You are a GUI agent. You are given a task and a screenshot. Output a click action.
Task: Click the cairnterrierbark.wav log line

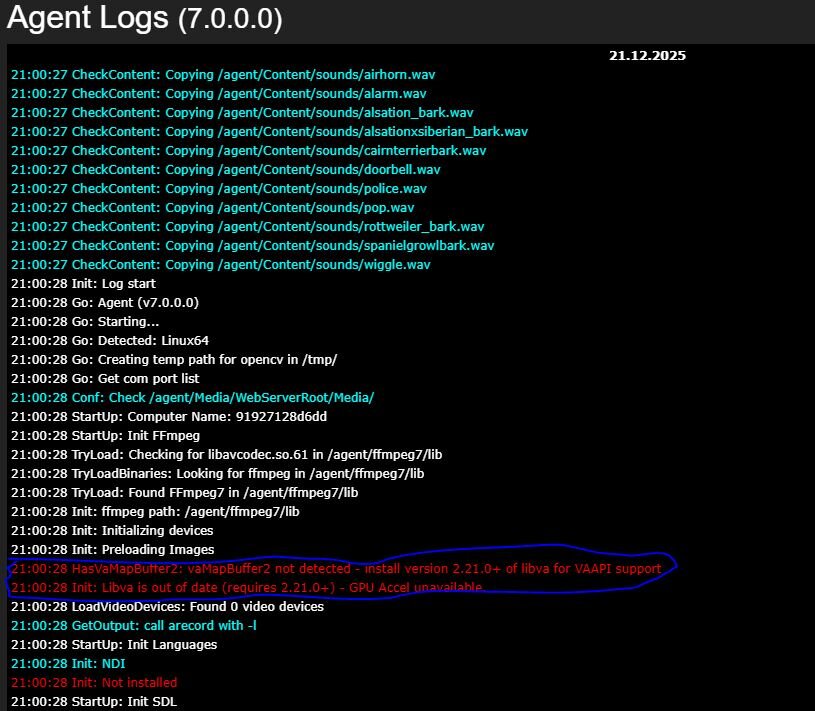pos(248,151)
